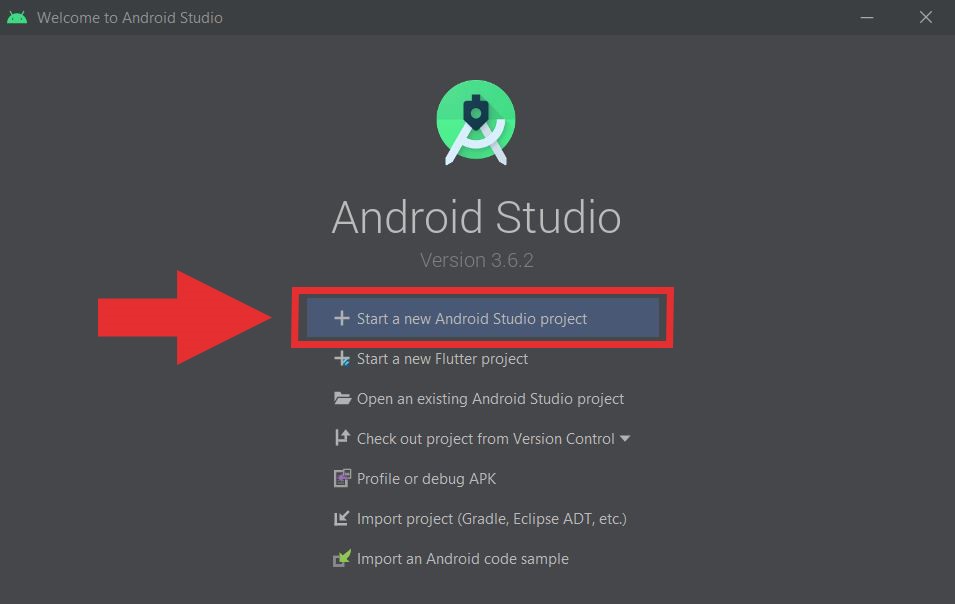Click the open folder icon

click(342, 399)
